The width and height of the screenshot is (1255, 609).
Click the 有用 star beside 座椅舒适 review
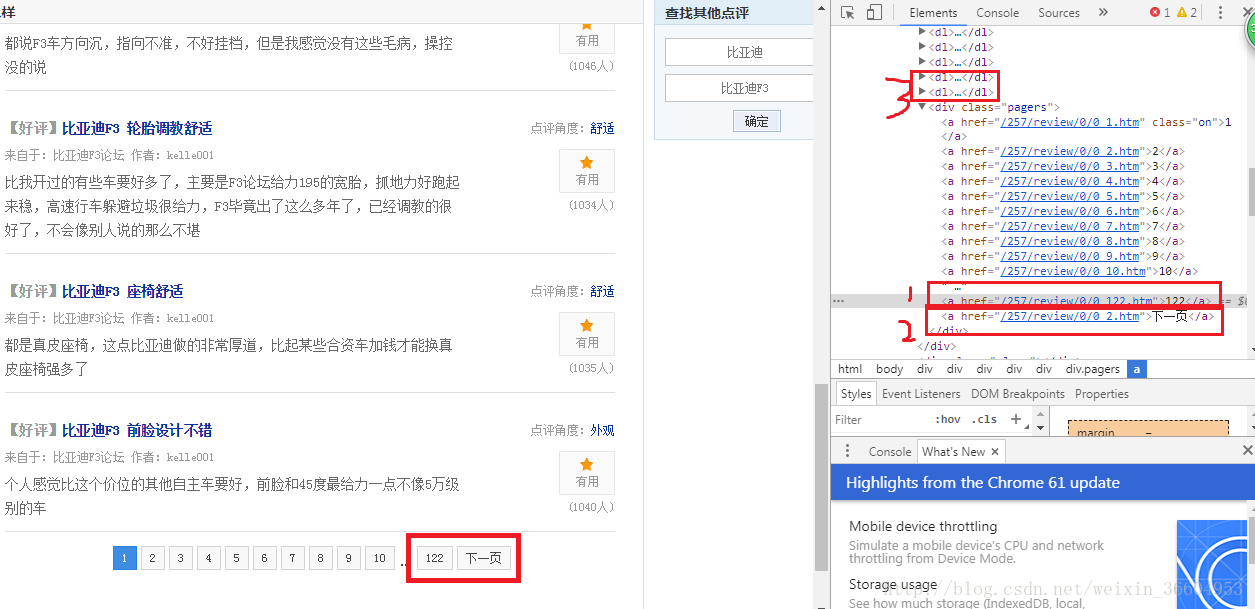(x=586, y=334)
